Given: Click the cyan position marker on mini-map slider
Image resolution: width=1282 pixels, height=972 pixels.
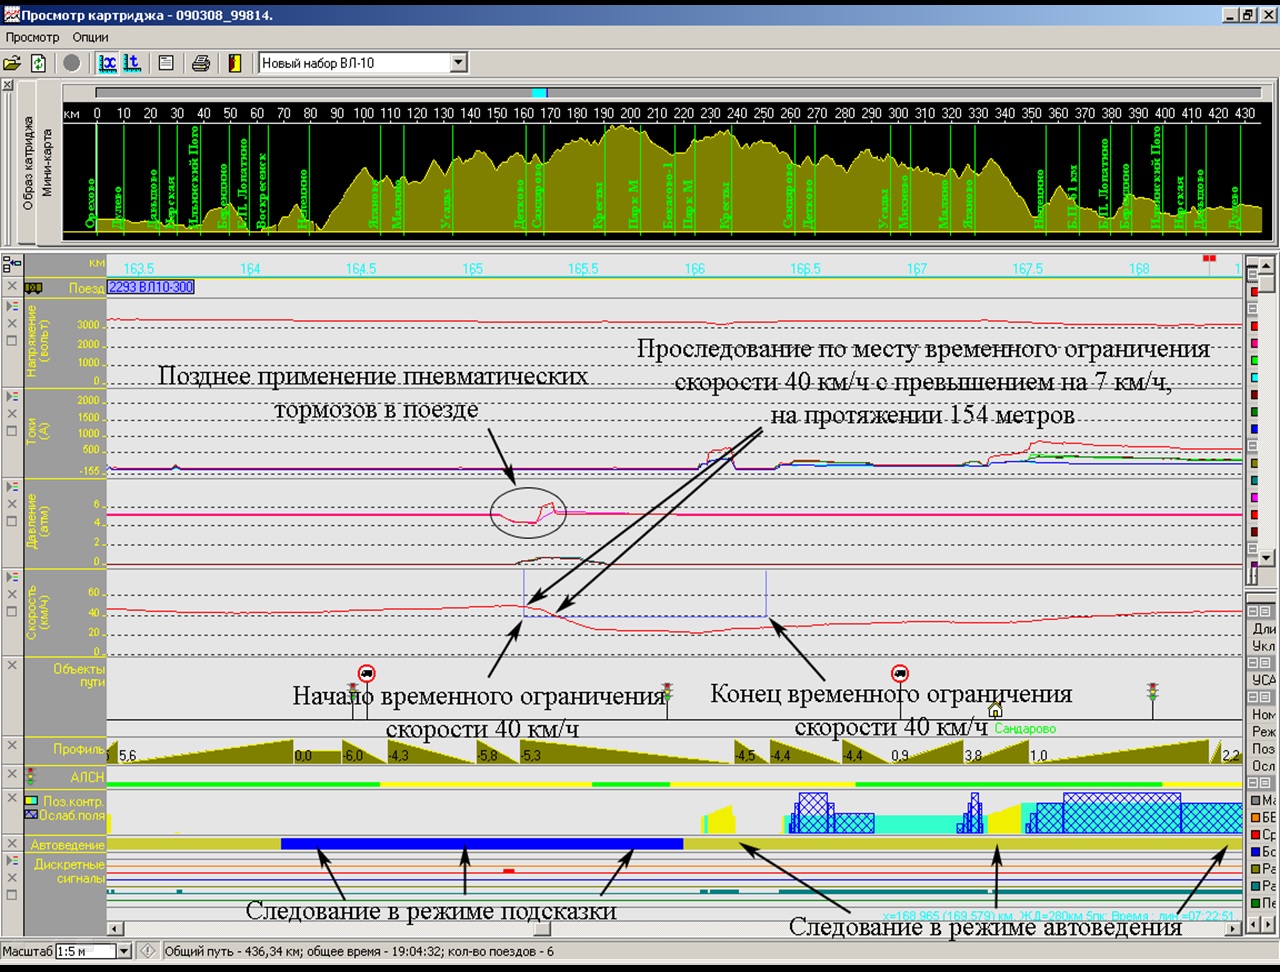Looking at the screenshot, I should (539, 93).
